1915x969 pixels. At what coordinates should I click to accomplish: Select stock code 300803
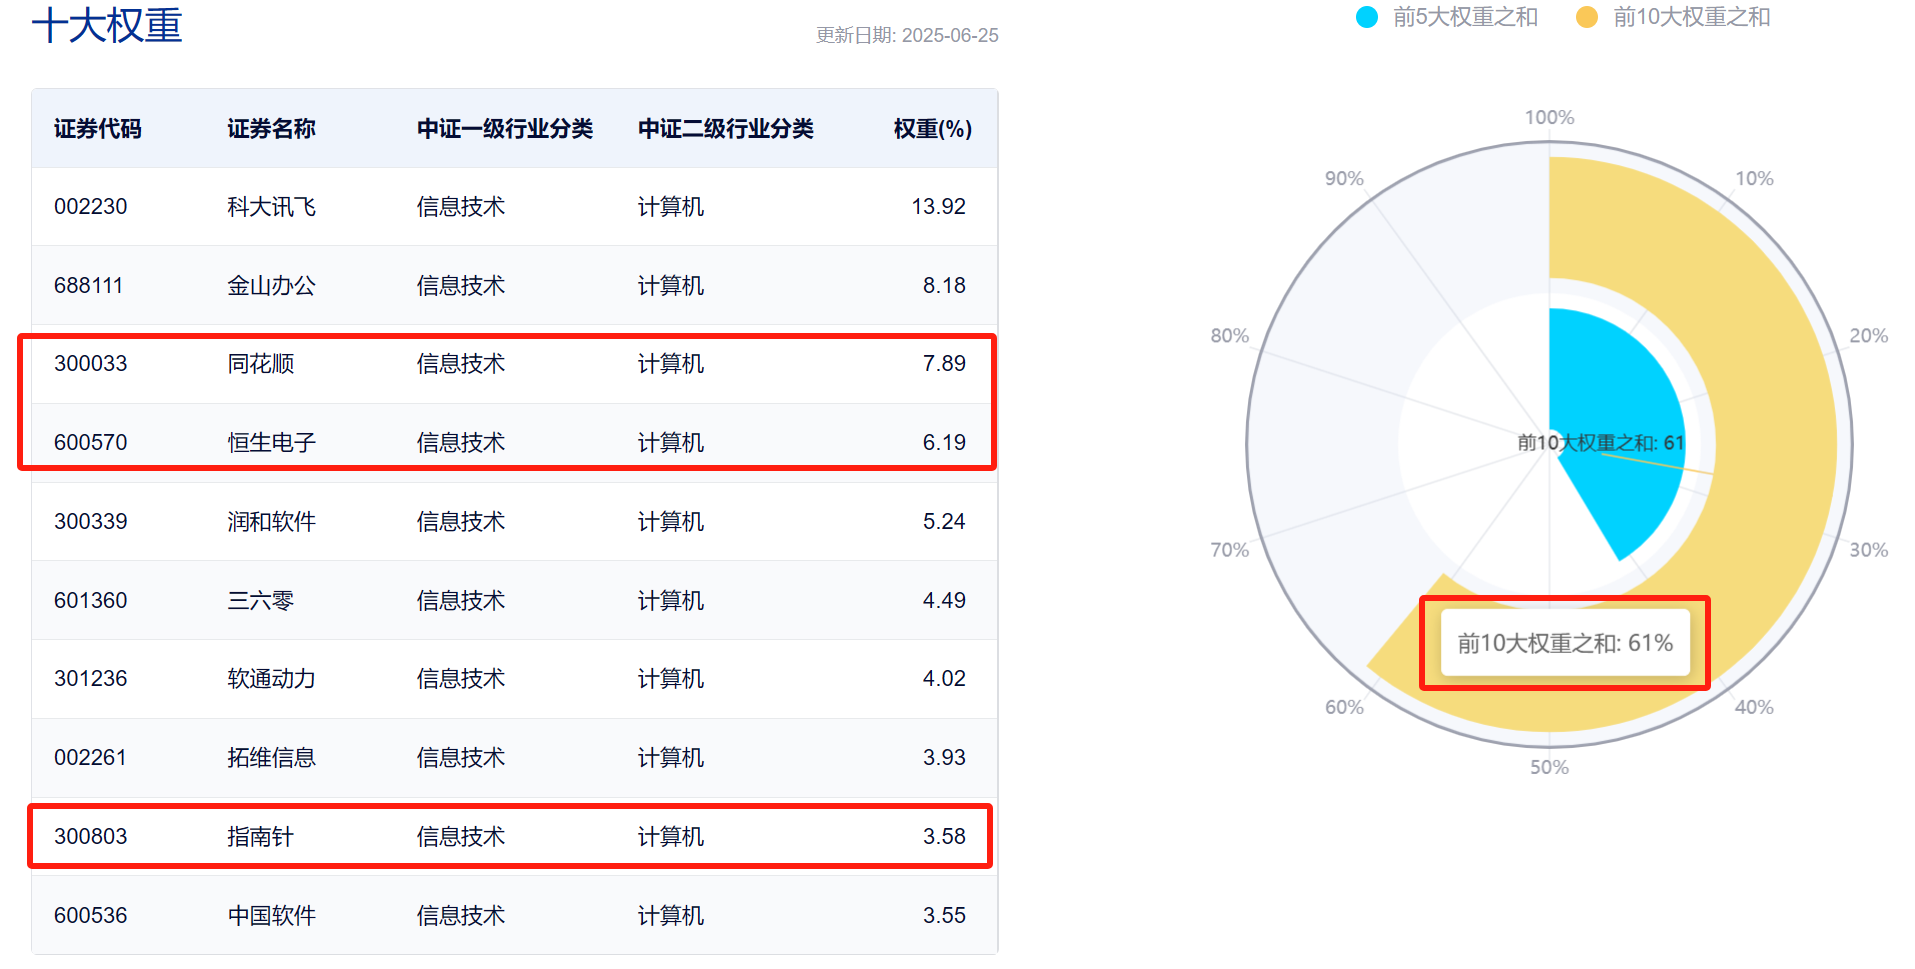[91, 837]
